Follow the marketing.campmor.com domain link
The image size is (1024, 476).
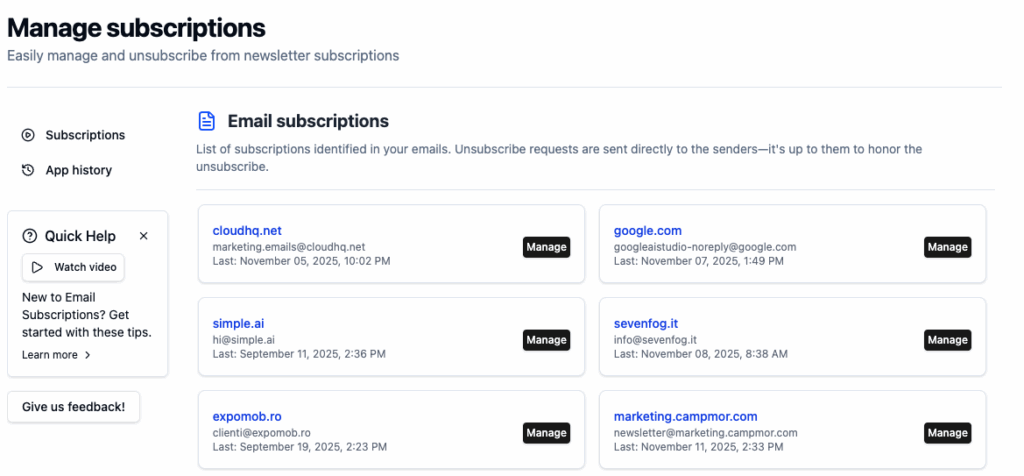coord(685,416)
